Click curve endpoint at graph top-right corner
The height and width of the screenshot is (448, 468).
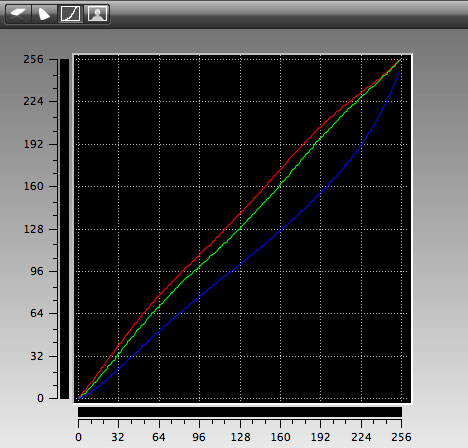tap(401, 59)
